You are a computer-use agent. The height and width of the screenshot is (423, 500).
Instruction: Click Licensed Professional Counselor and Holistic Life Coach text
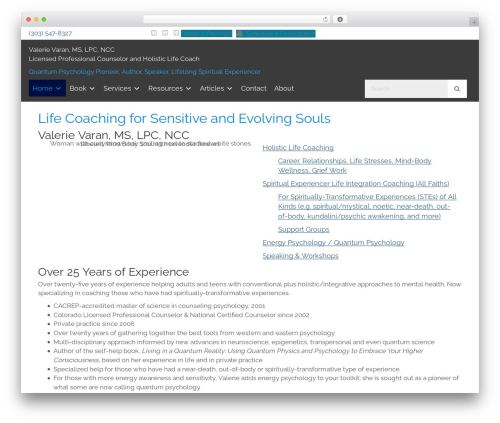[114, 59]
